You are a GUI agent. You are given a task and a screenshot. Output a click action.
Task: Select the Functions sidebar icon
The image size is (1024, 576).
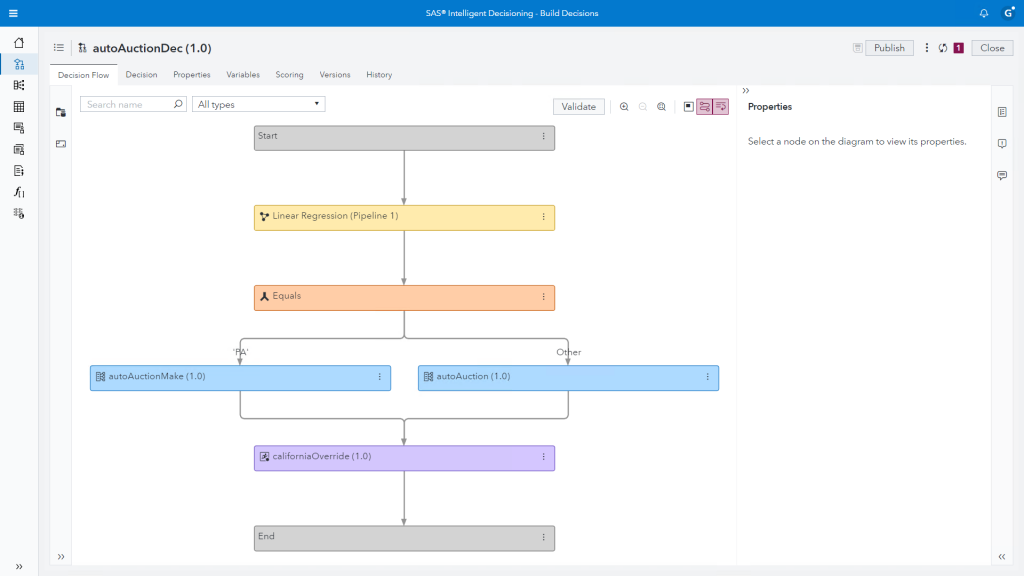point(18,190)
